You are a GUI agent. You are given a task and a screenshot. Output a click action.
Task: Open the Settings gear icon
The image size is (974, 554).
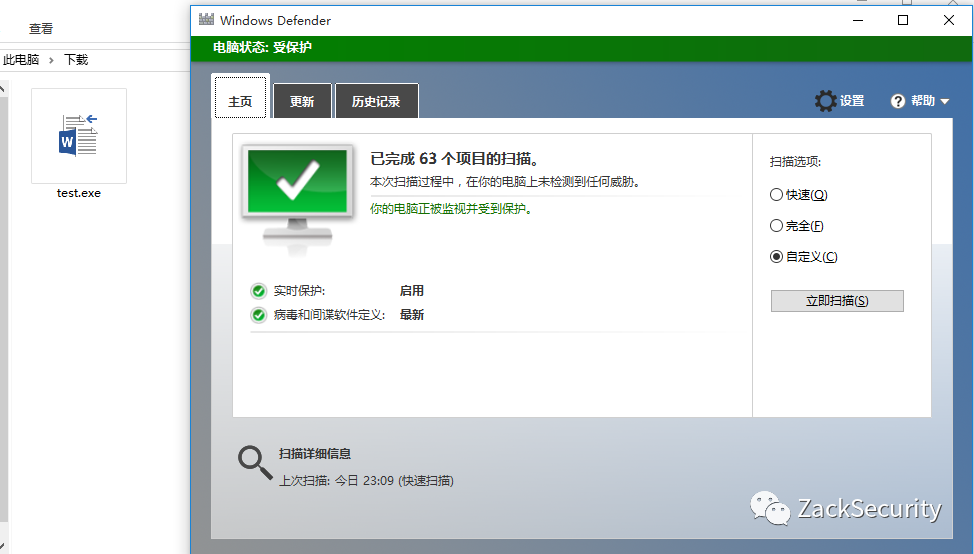tap(826, 101)
